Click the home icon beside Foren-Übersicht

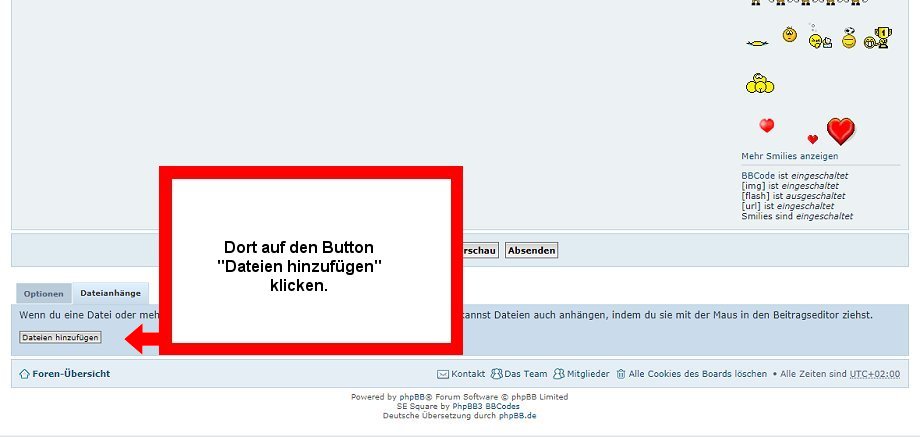24,374
